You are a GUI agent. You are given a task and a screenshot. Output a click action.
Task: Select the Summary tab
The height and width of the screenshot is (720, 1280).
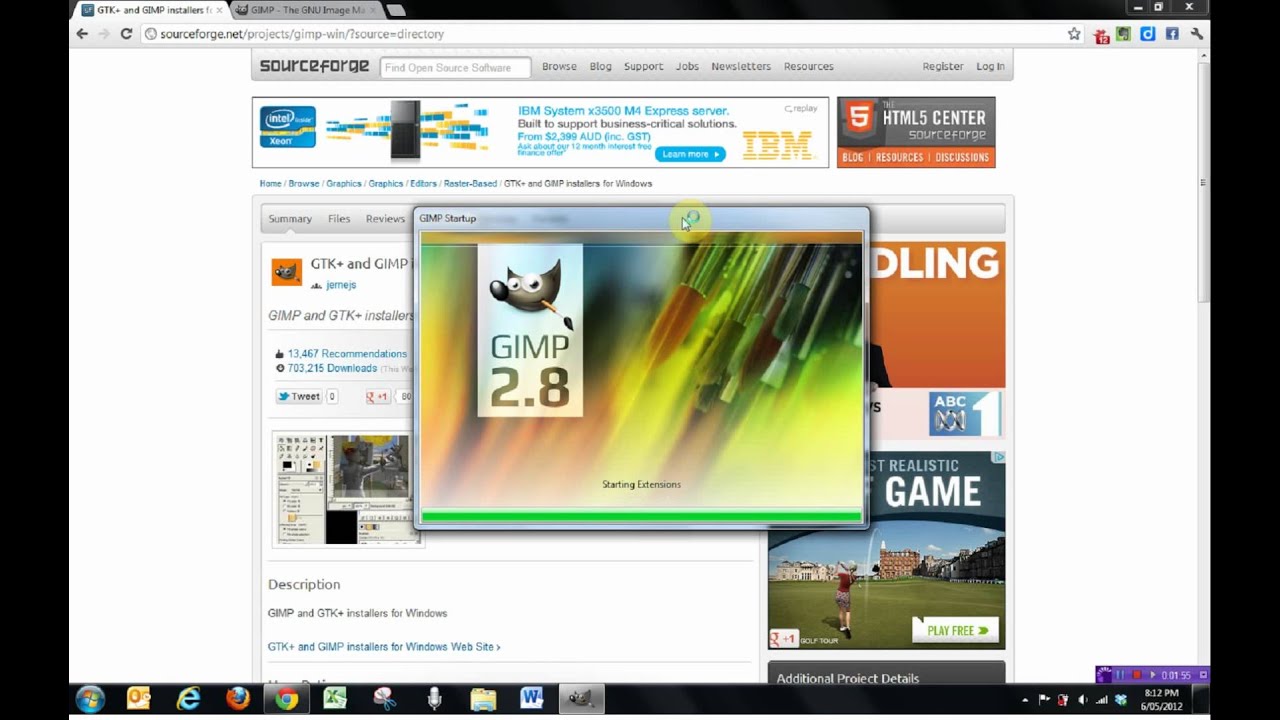(290, 219)
